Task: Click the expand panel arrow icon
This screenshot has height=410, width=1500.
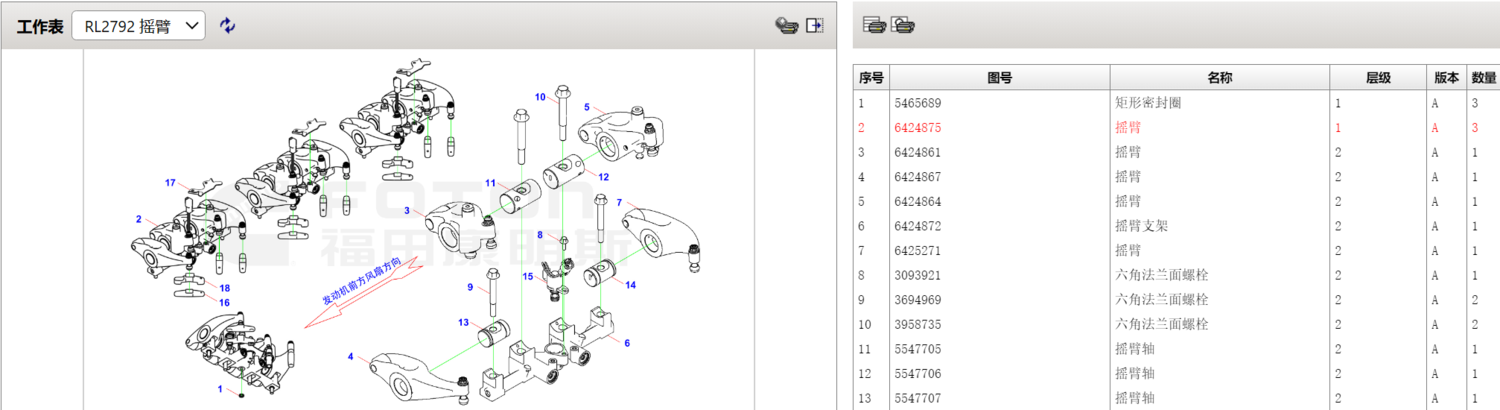Action: pos(816,26)
